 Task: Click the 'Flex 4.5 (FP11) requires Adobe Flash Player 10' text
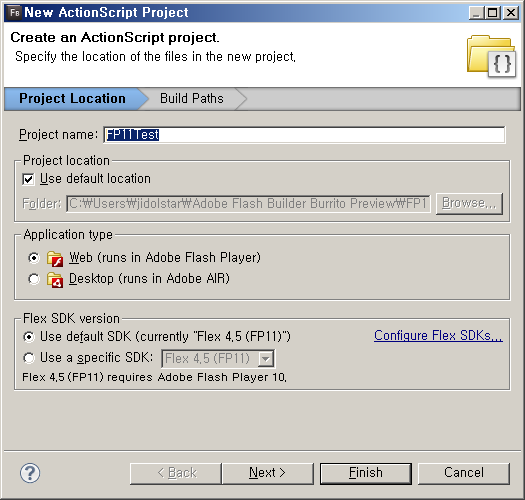coord(154,378)
